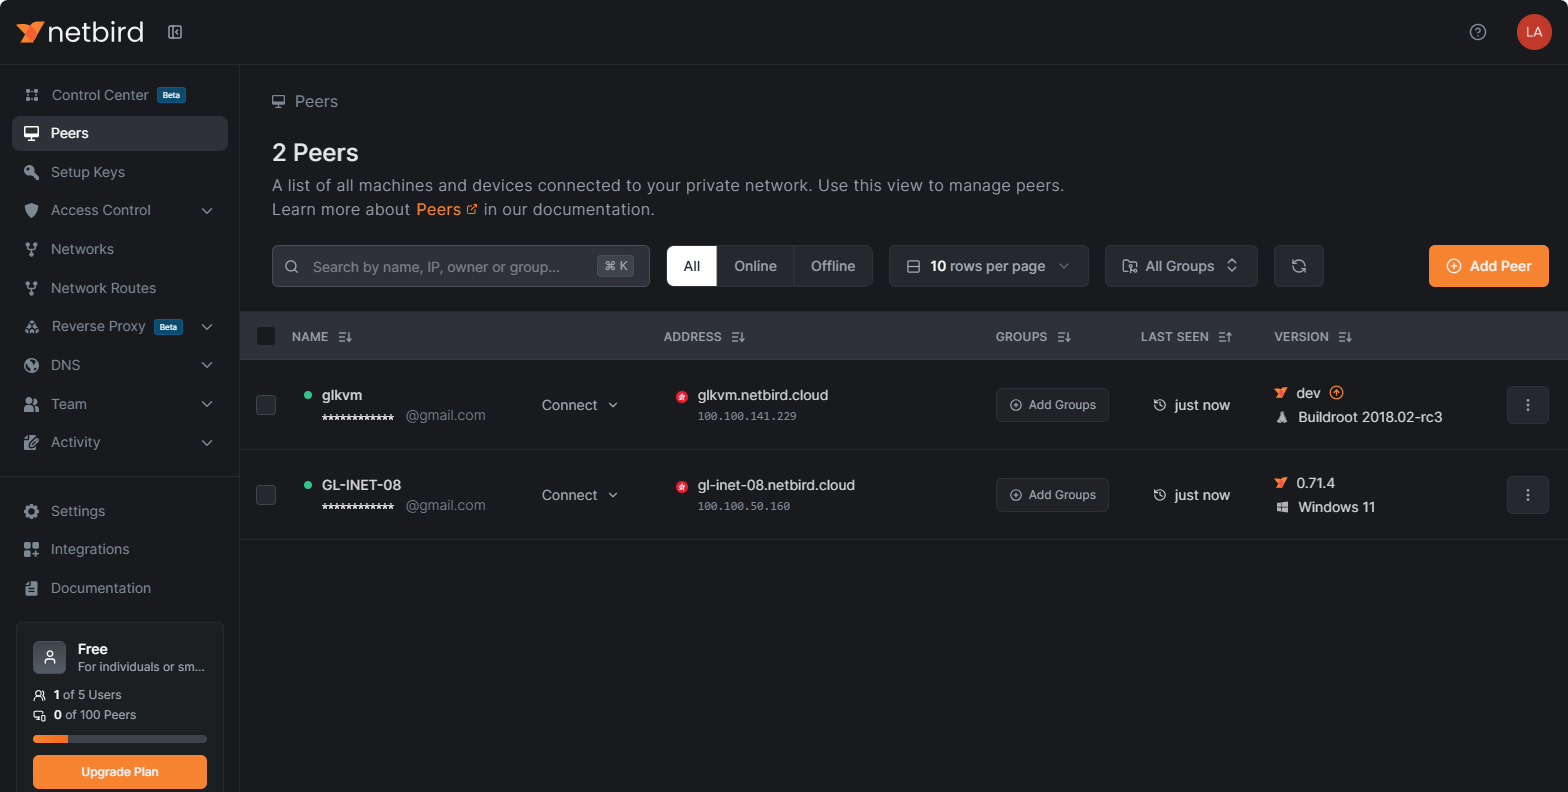Refresh the peers list
Screen dimensions: 1568x792
point(1299,266)
